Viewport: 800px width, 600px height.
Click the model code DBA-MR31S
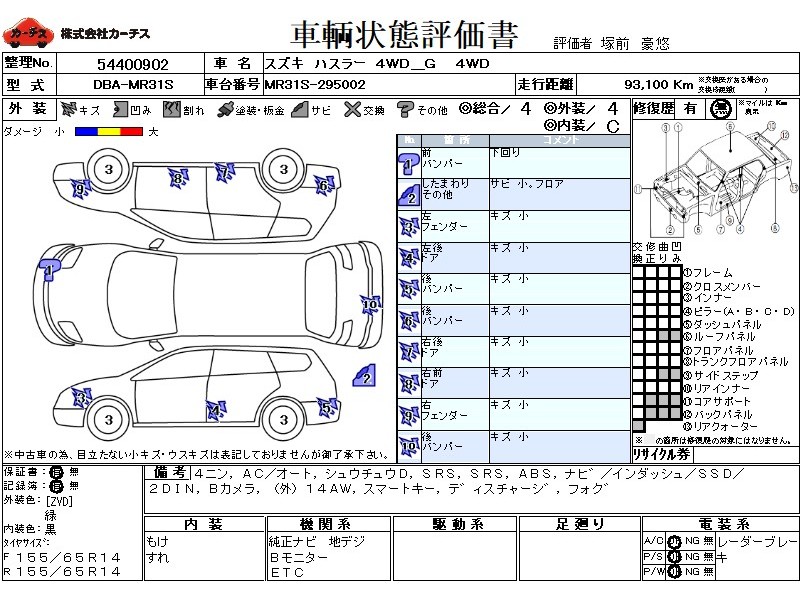click(133, 85)
